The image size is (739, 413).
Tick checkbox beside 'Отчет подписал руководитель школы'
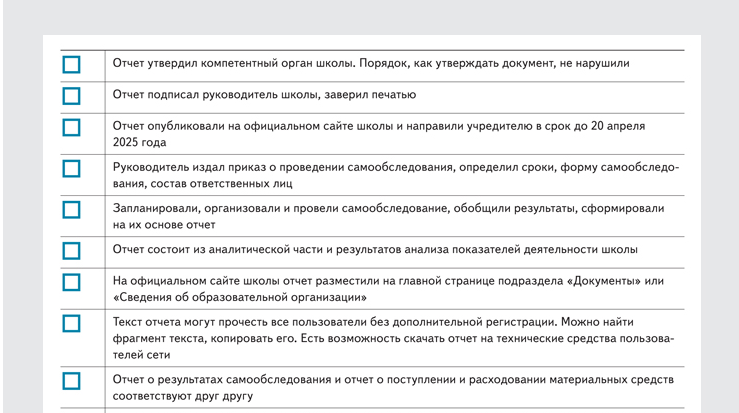71,96
